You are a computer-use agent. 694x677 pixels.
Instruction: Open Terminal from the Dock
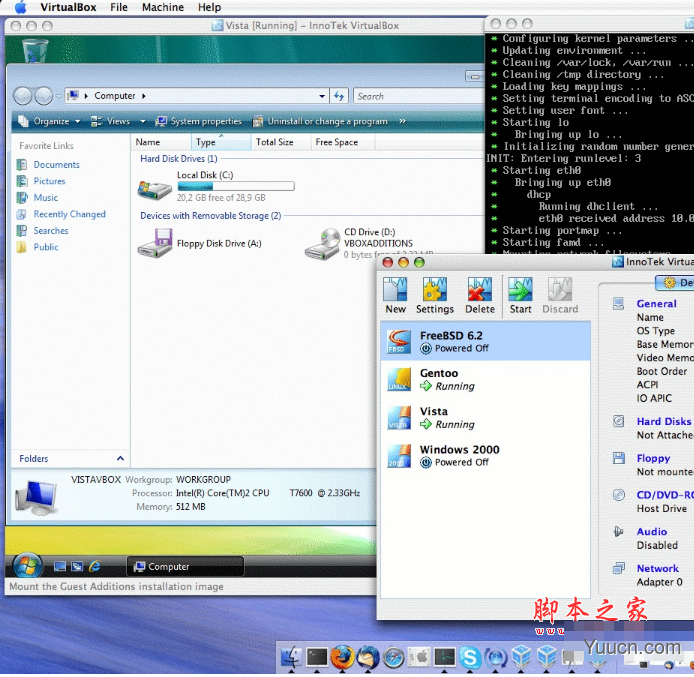317,657
